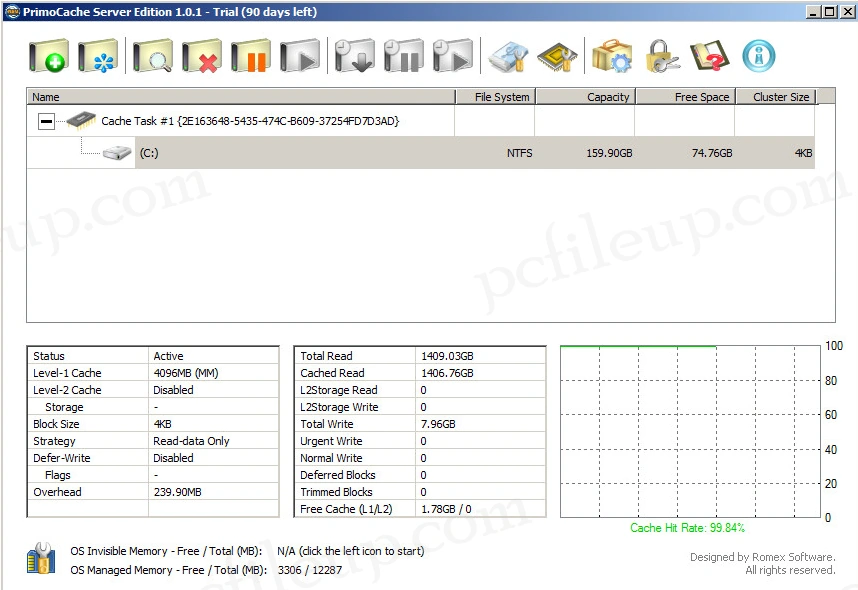The width and height of the screenshot is (858, 590).
Task: Click the grey clock drive down-arrow icon
Action: click(355, 56)
